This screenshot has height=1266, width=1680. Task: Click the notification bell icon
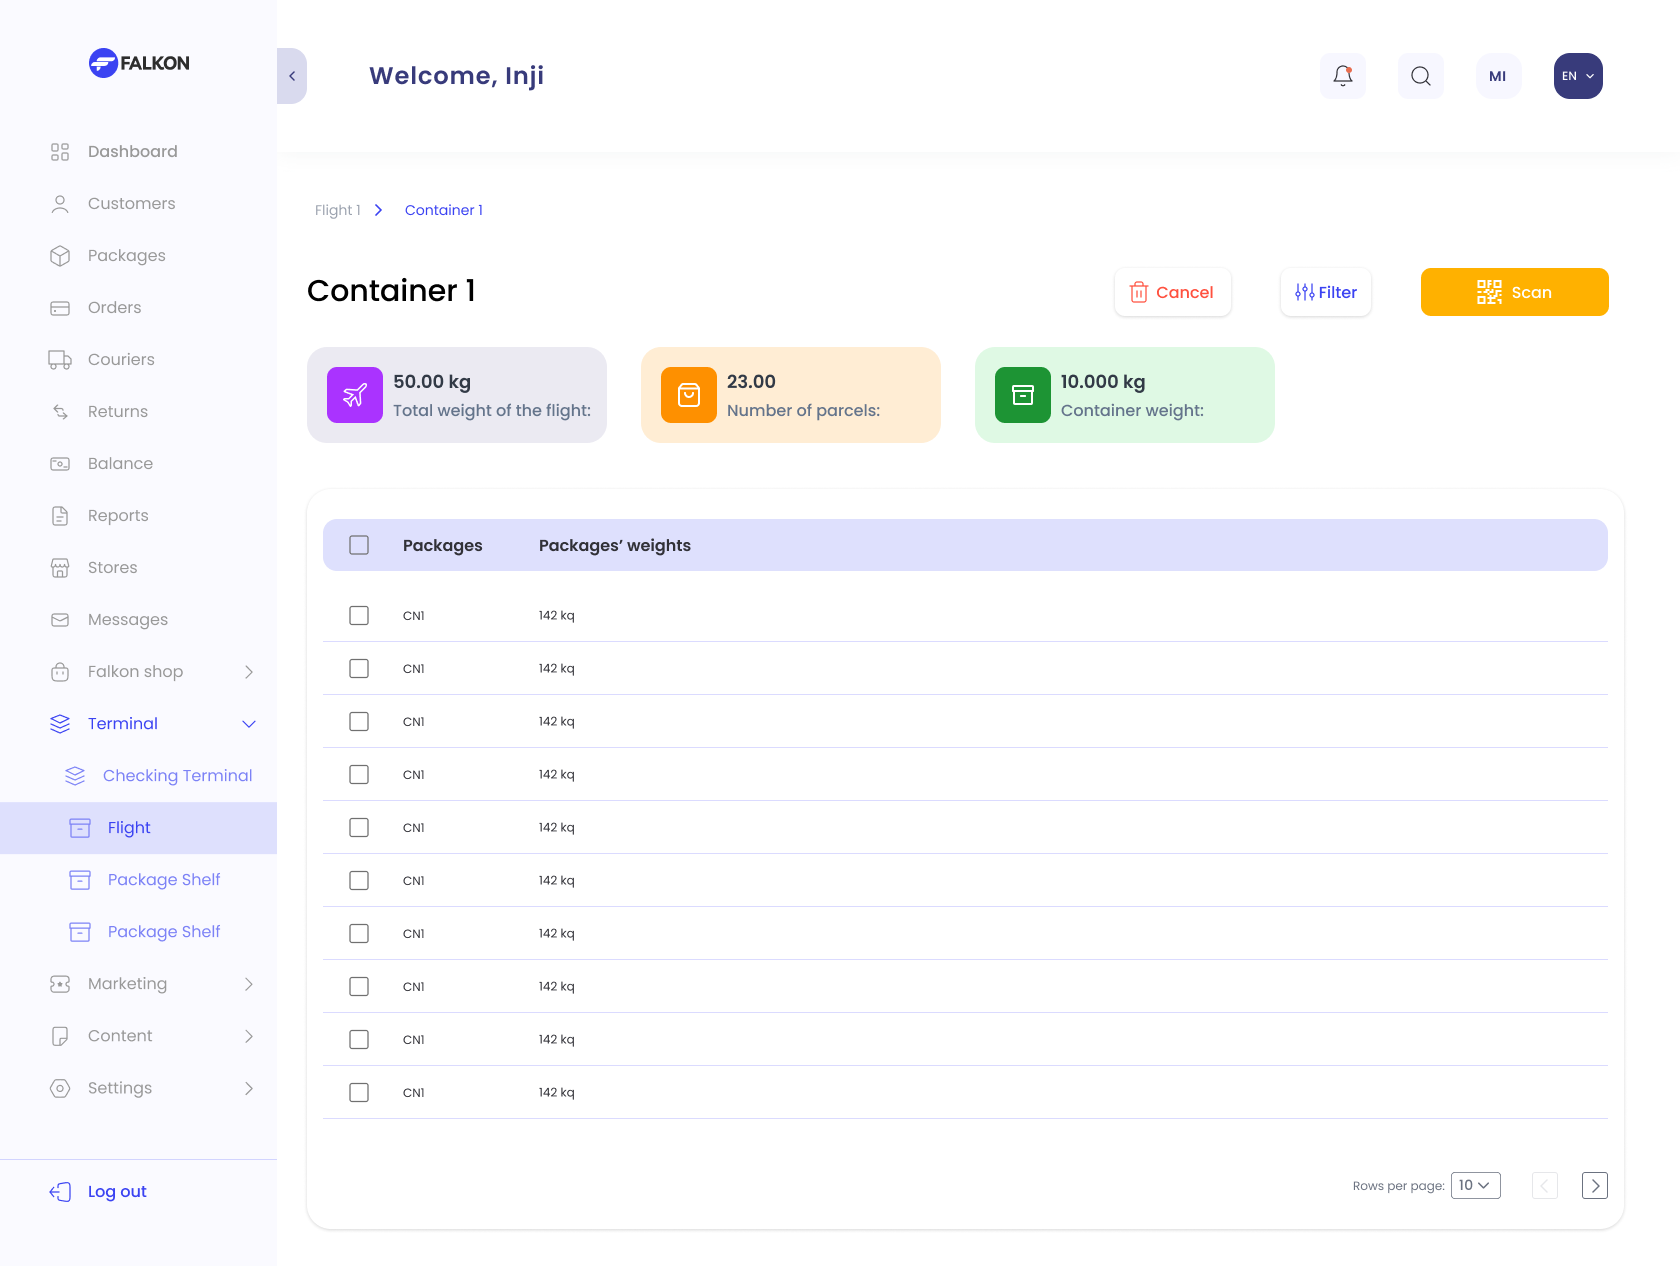1343,76
